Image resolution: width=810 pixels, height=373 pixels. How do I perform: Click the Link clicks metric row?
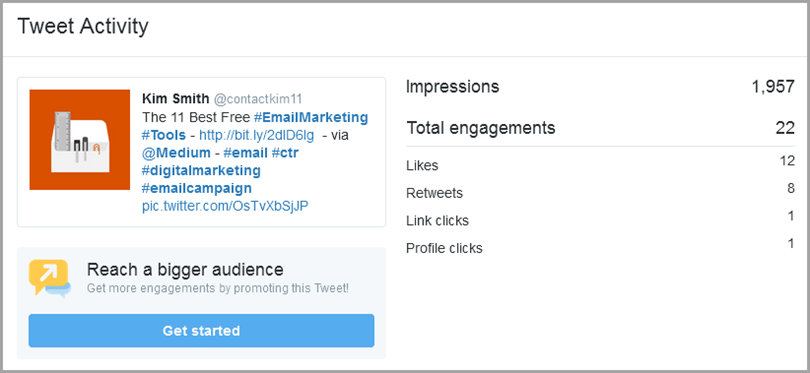pyautogui.click(x=600, y=220)
